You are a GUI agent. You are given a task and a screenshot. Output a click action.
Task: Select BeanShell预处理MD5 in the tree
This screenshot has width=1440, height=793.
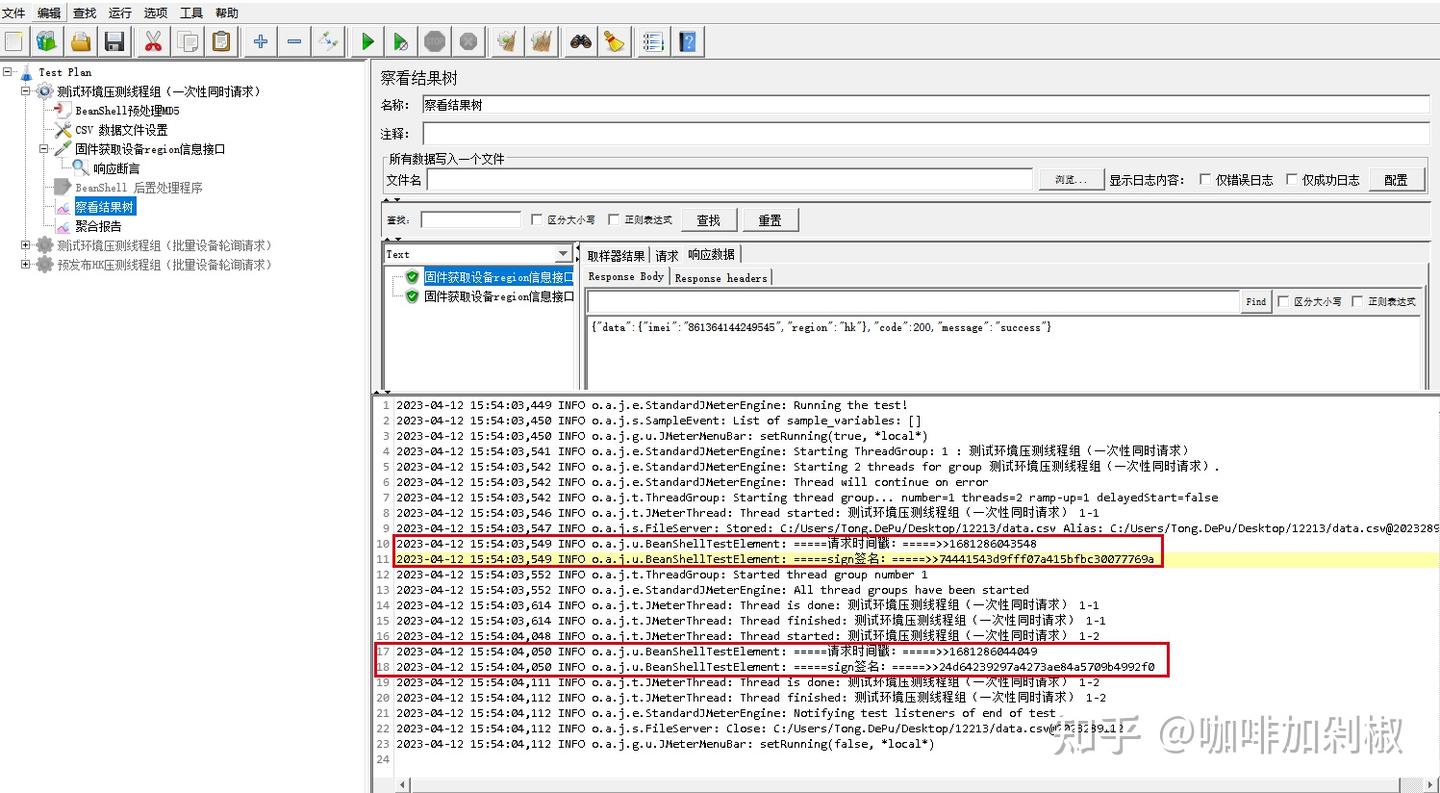click(127, 111)
